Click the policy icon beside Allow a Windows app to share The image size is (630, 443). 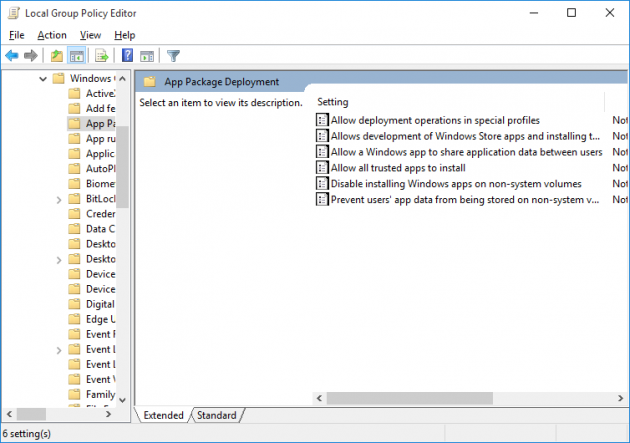322,151
